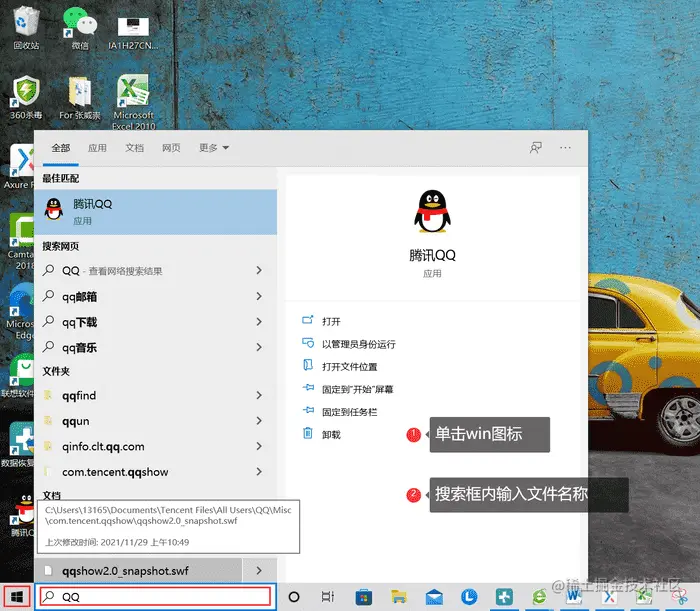This screenshot has height=611, width=700.
Task: Click 打开 to open QQ
Action: (x=331, y=321)
